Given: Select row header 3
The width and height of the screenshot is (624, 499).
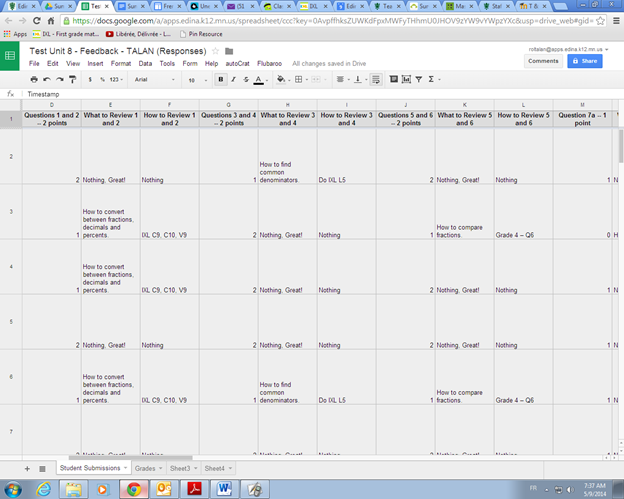Looking at the screenshot, I should 11,212.
